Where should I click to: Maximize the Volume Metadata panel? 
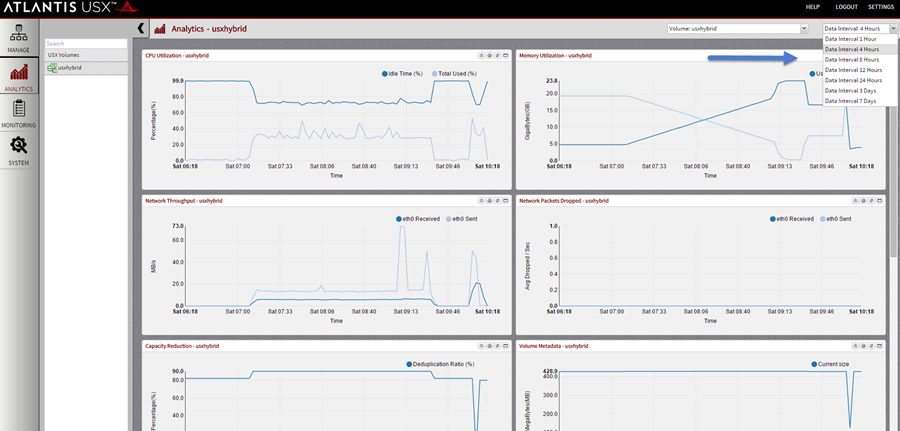[x=879, y=346]
